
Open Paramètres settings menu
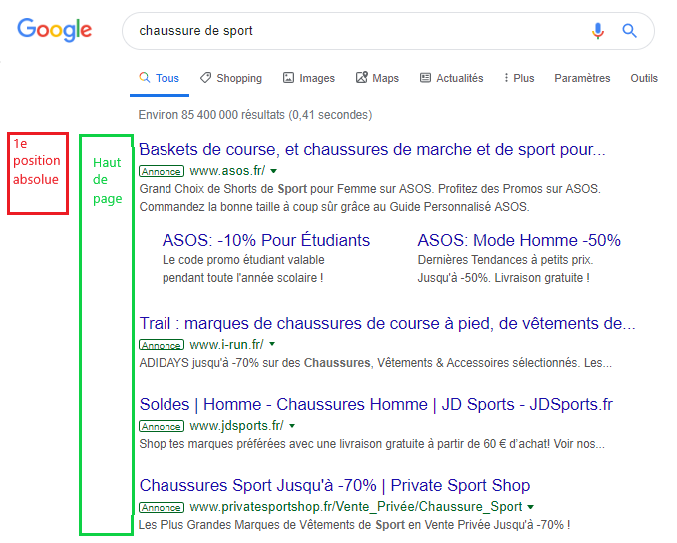pos(582,78)
